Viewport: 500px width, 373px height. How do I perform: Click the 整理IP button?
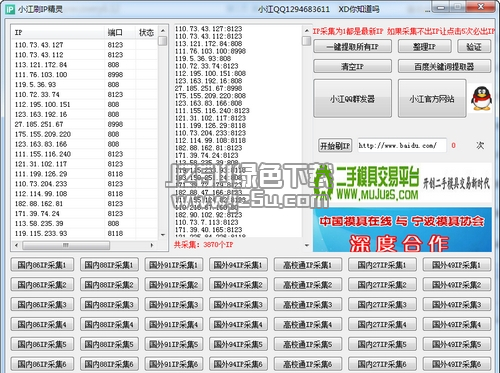click(x=425, y=47)
